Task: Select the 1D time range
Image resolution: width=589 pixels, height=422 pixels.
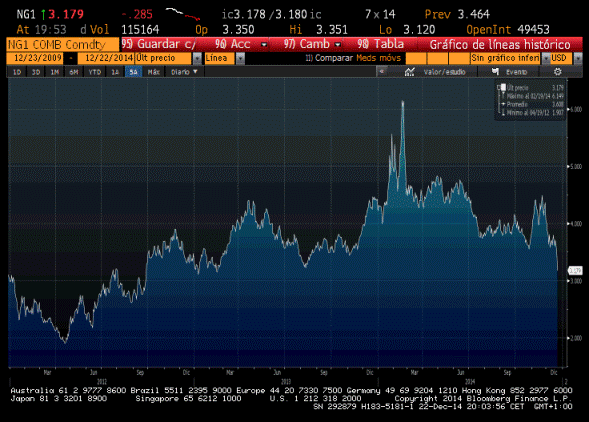Action: click(17, 72)
